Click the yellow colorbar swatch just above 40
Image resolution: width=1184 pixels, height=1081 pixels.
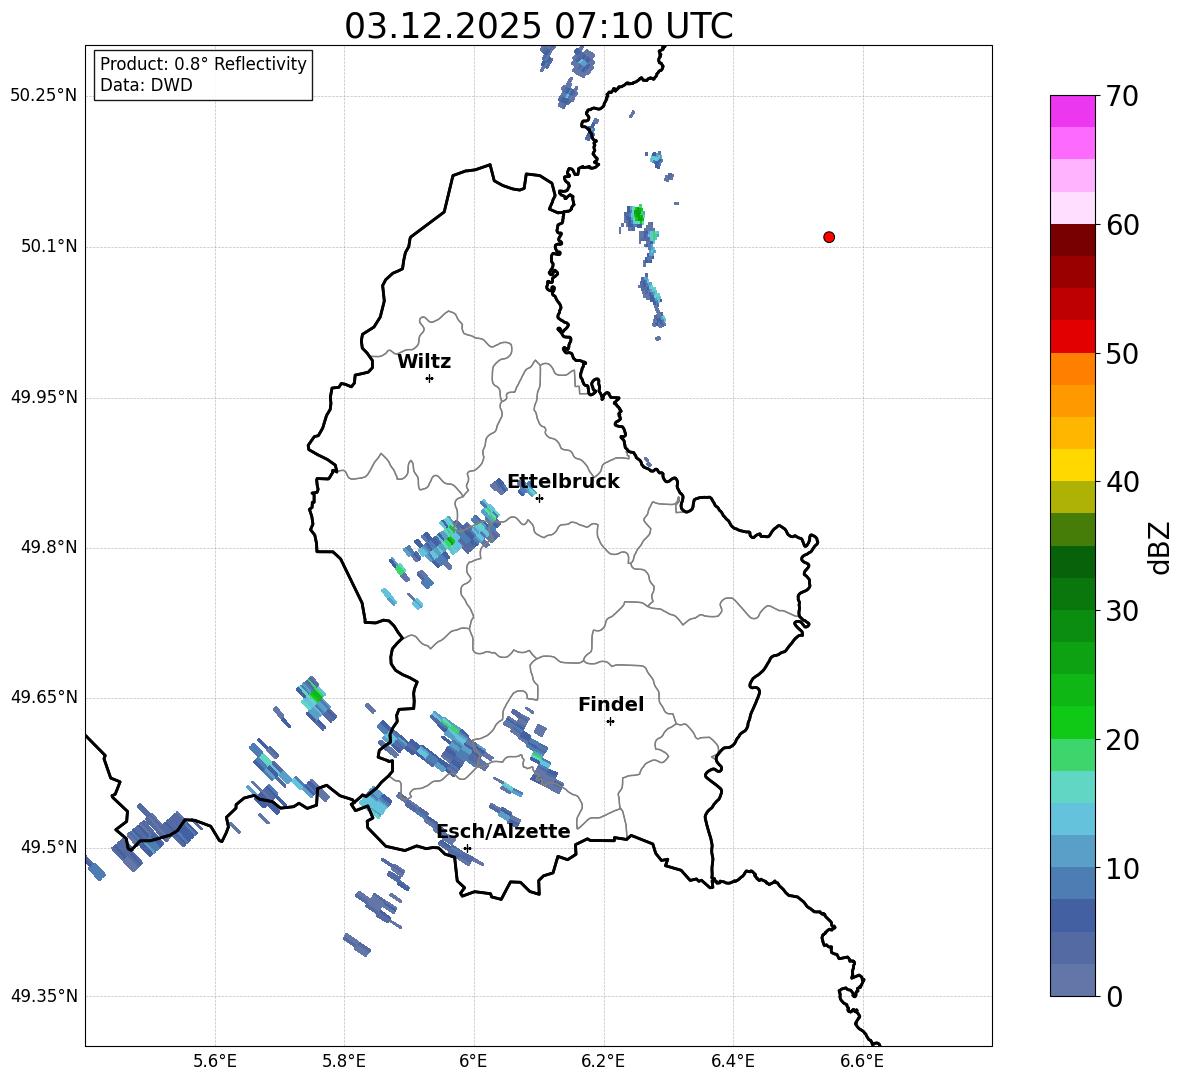[x=1072, y=465]
